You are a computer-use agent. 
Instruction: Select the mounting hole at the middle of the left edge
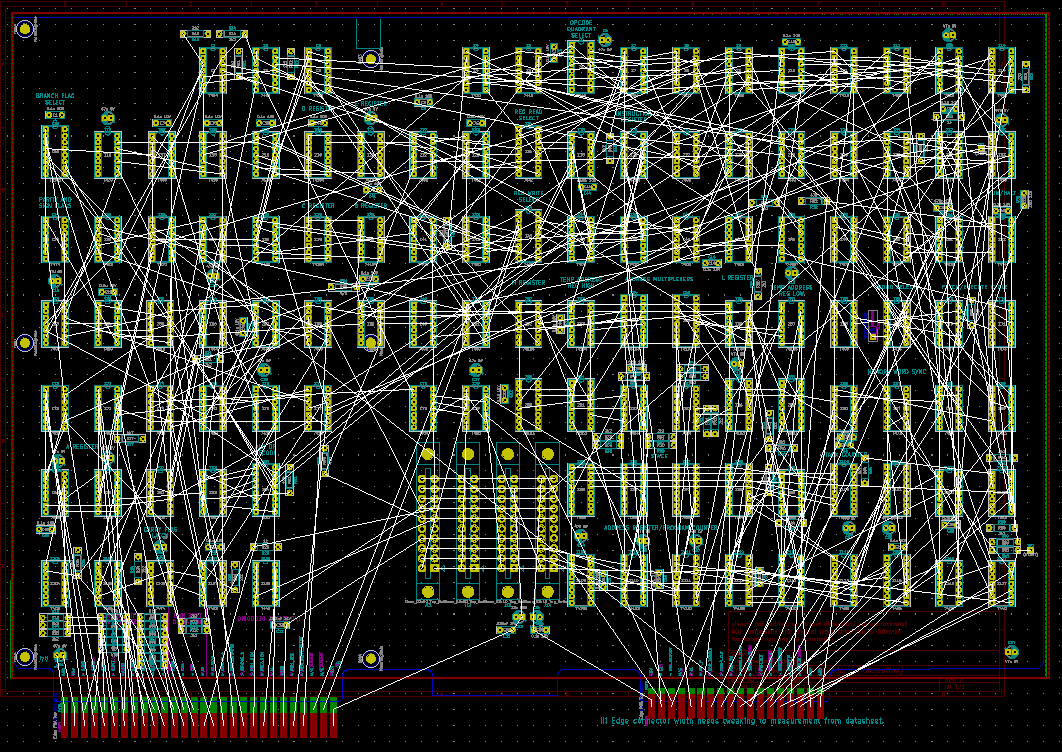[25, 343]
